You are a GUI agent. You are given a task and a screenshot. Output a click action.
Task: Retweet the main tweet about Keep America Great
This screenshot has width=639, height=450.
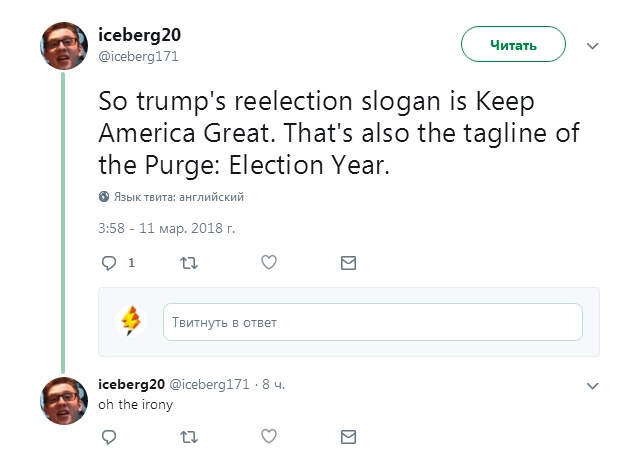188,263
